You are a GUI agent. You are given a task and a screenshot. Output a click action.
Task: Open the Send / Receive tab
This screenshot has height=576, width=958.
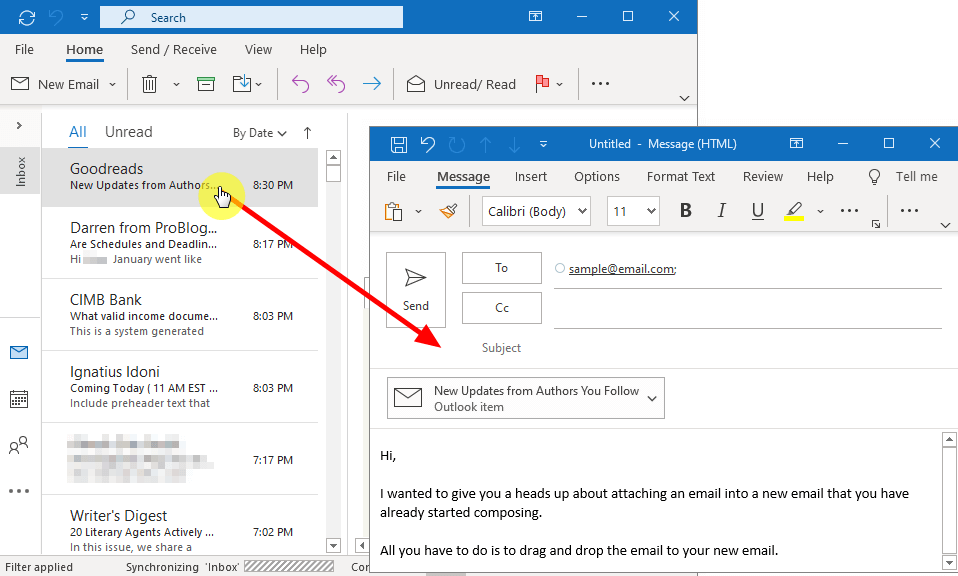(174, 49)
